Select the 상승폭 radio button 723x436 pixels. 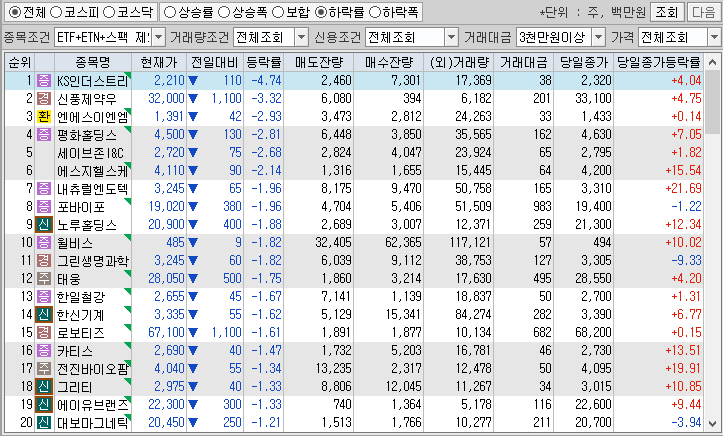(x=224, y=12)
